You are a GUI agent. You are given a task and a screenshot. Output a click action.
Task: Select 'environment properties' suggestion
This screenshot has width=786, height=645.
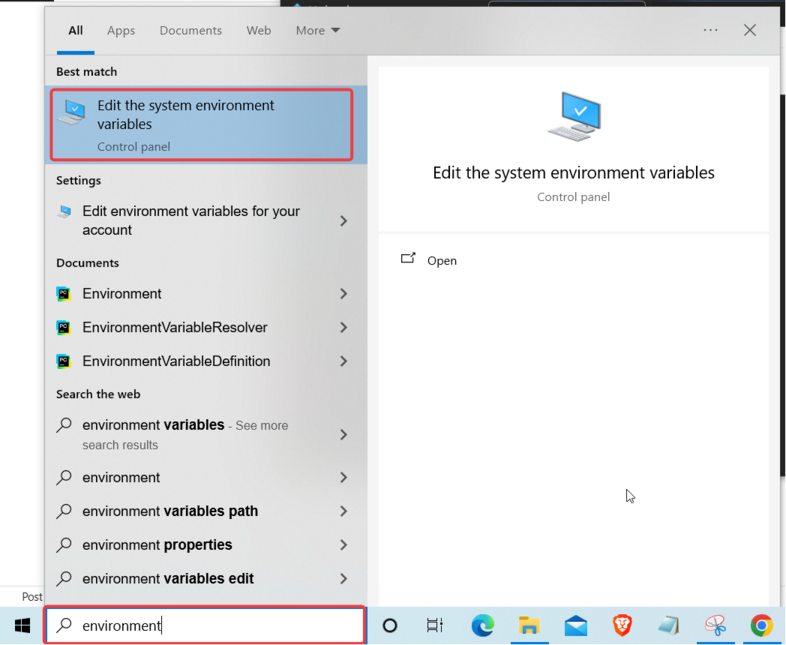pyautogui.click(x=157, y=545)
